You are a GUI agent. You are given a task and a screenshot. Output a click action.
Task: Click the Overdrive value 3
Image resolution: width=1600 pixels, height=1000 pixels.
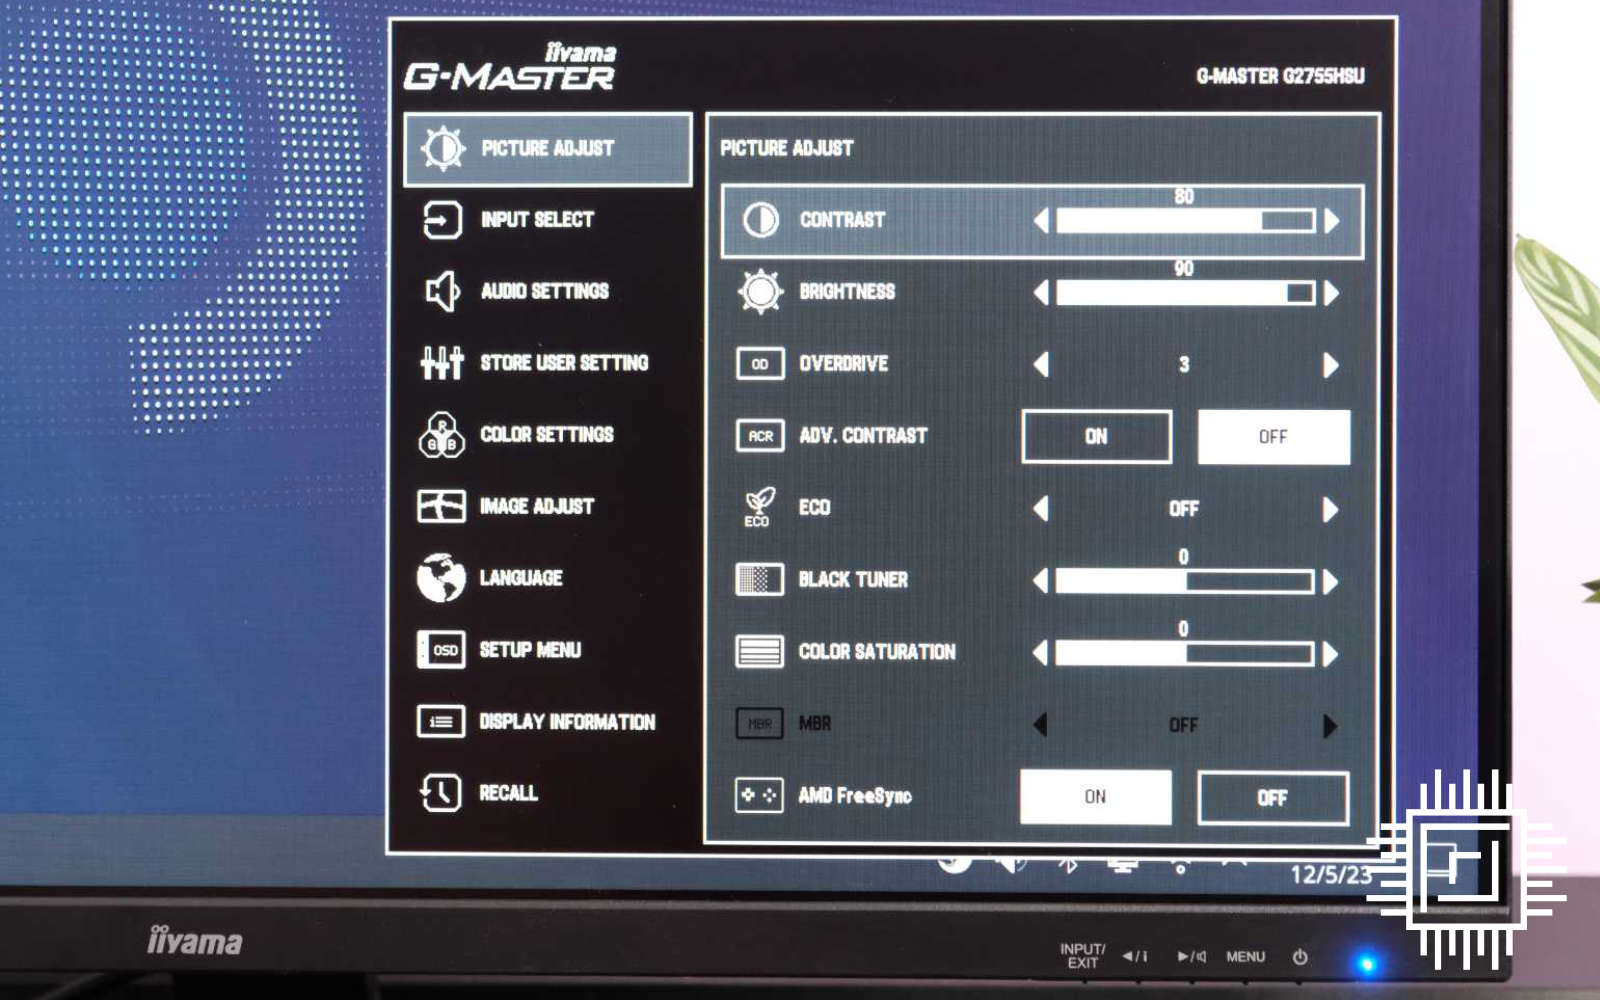tap(1185, 365)
